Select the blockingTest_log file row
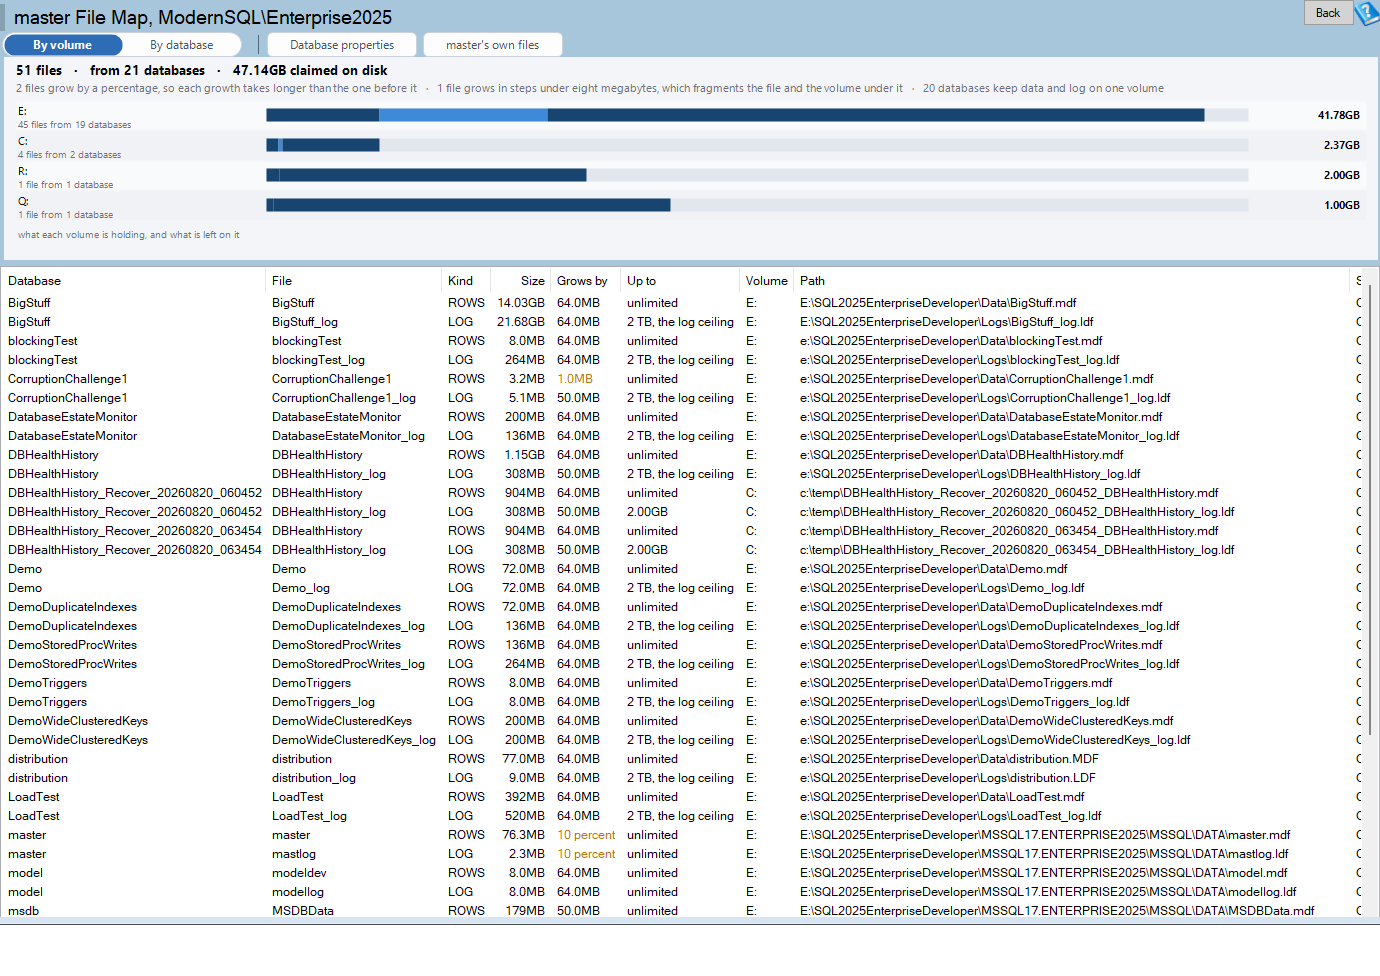 [680, 360]
